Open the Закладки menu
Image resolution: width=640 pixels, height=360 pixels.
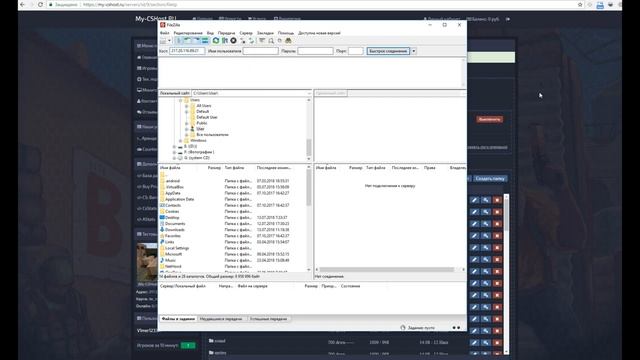pos(265,33)
